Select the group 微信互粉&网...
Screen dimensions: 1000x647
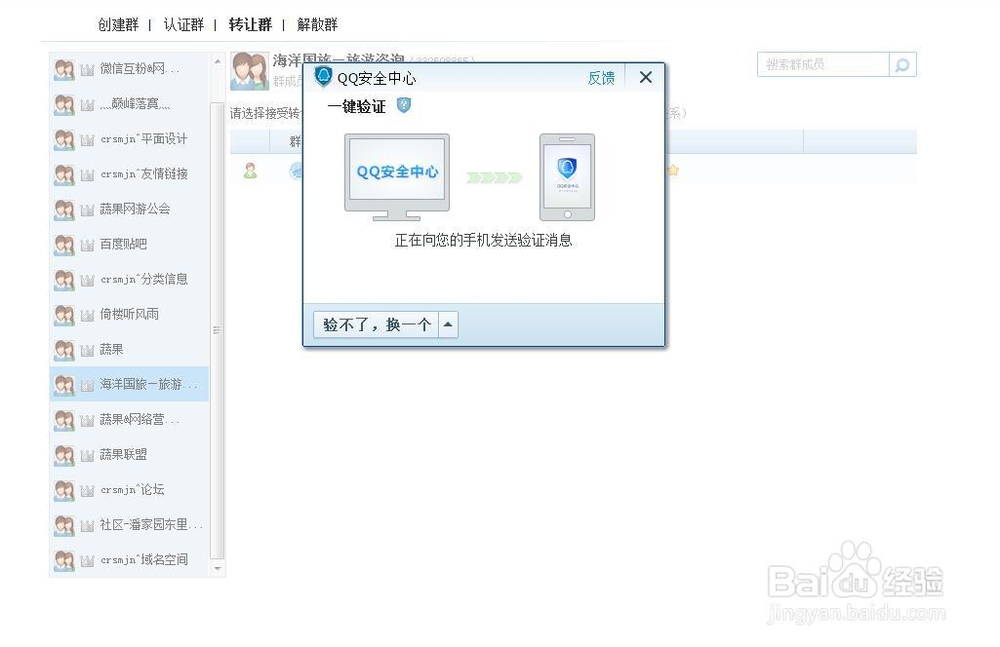coord(129,68)
